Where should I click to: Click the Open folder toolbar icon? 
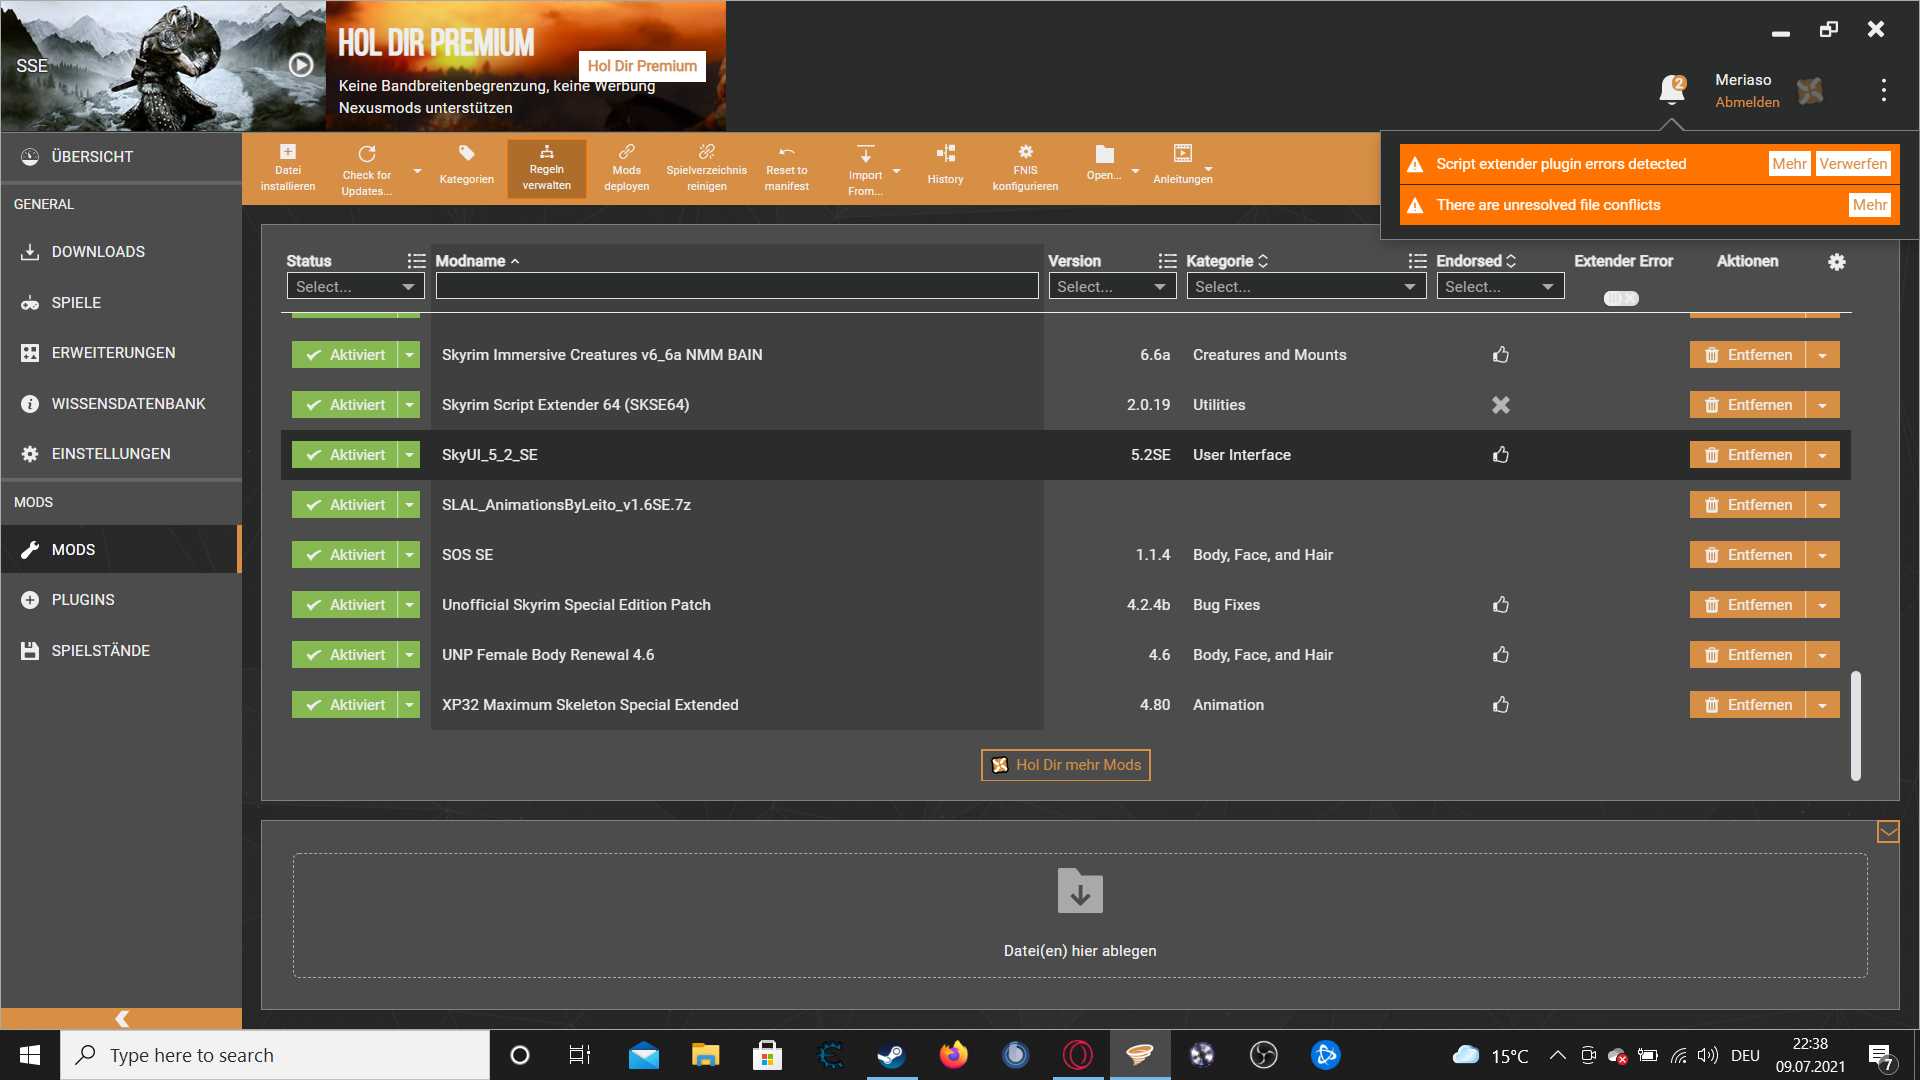1104,164
